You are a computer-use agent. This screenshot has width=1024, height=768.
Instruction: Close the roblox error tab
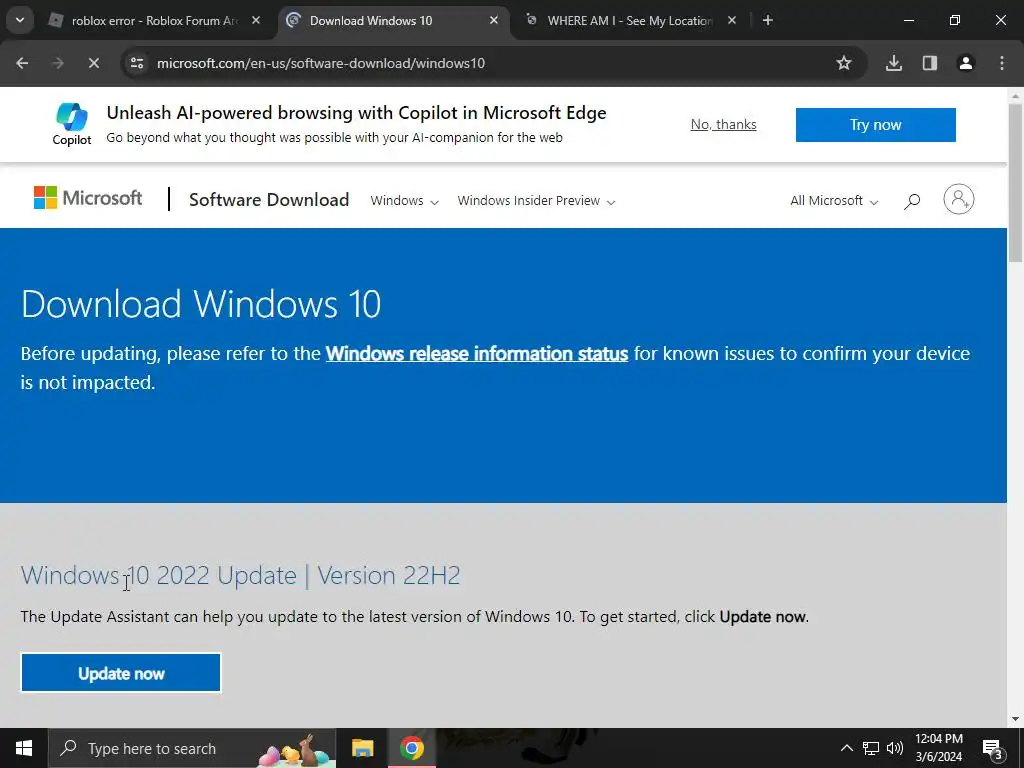256,20
